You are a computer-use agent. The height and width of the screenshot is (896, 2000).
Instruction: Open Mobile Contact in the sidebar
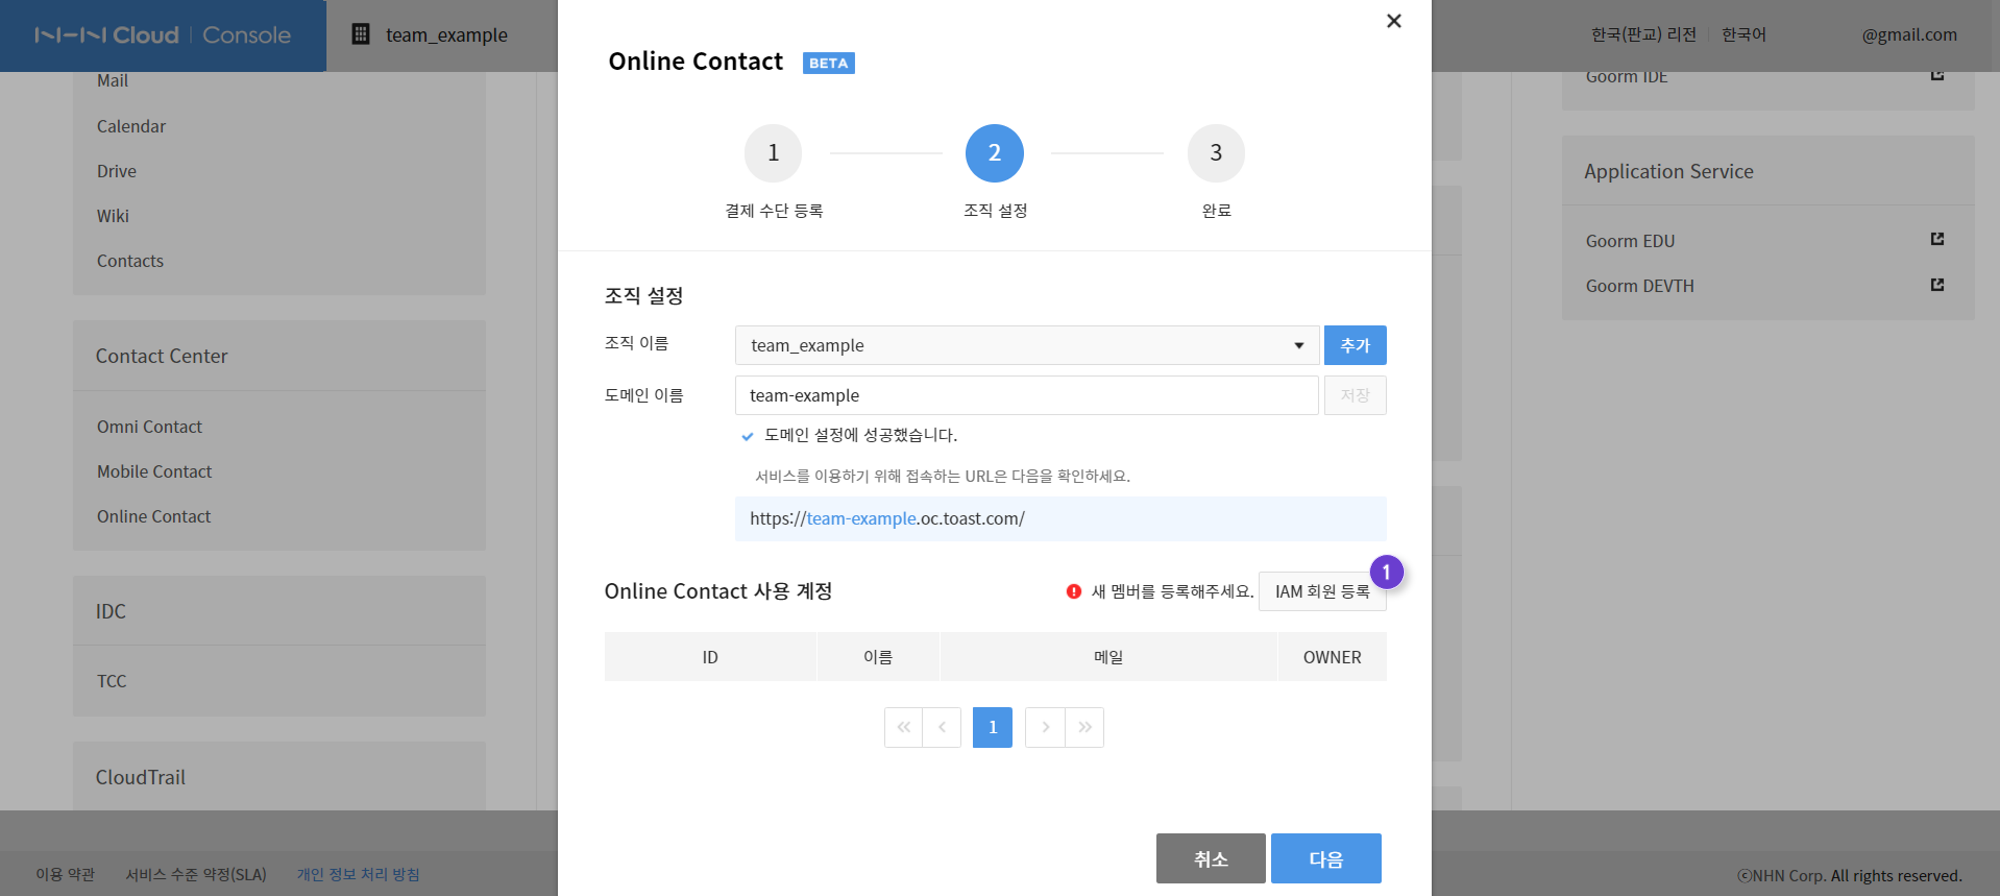(x=154, y=472)
